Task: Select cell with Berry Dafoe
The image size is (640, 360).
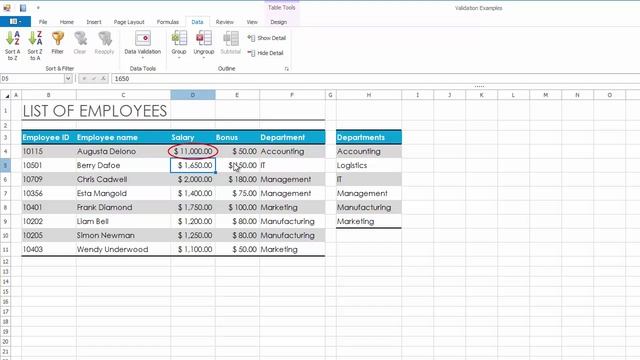Action: click(x=123, y=165)
